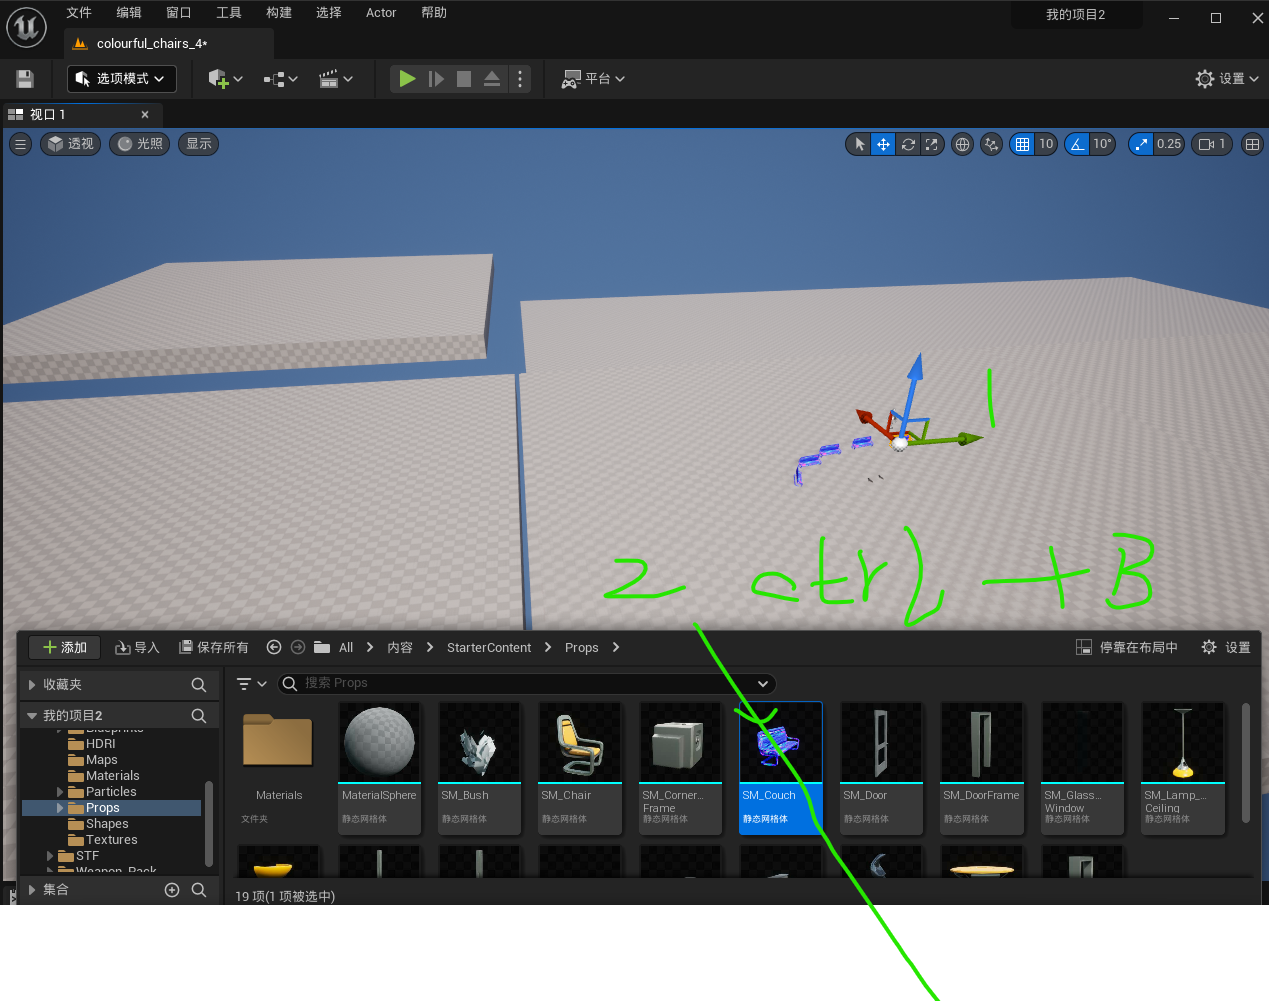Open the 构建 menu
The image size is (1269, 1005).
tap(279, 13)
